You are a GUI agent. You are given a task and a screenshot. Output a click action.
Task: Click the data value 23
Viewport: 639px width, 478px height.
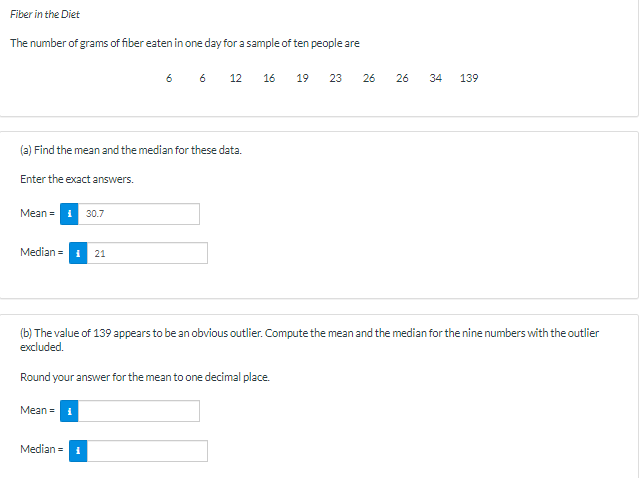pyautogui.click(x=335, y=78)
